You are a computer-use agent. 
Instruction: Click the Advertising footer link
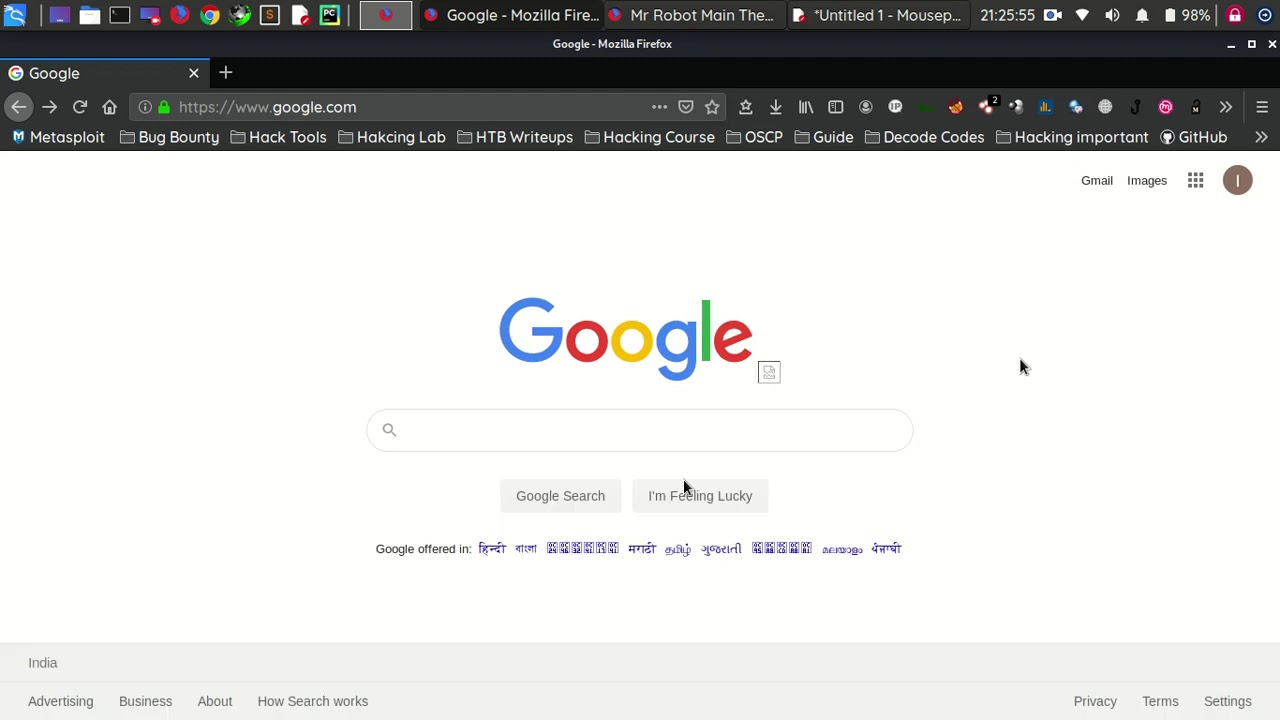point(61,701)
